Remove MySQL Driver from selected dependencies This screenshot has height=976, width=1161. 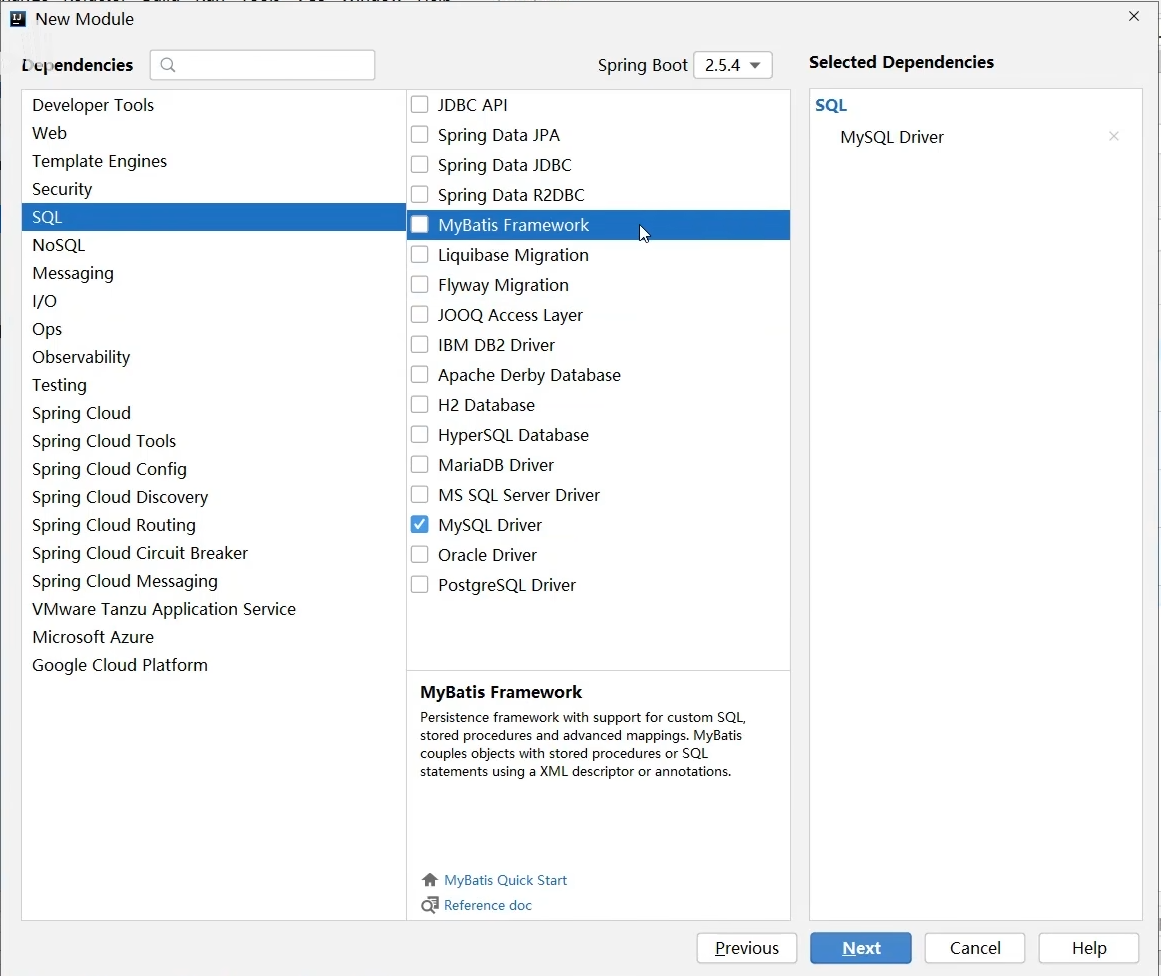[x=1114, y=136]
